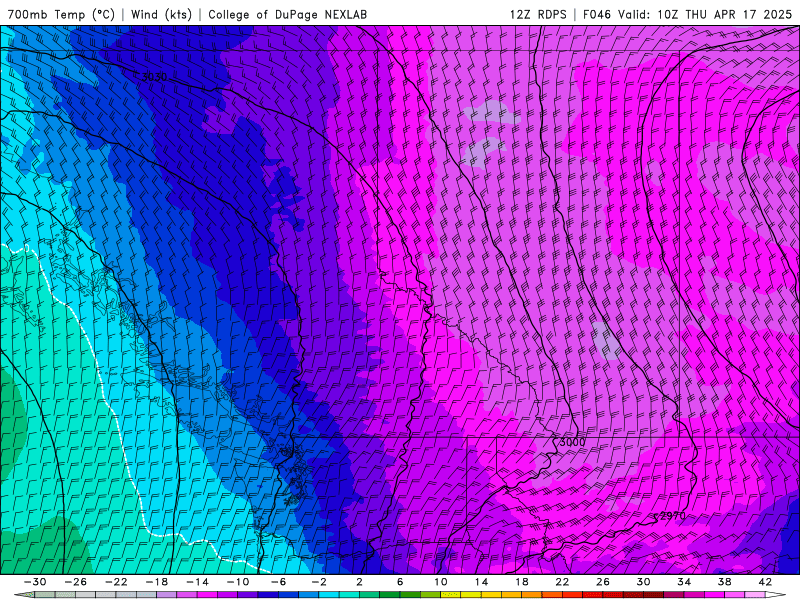Click the 38 color scale label
The height and width of the screenshot is (600, 800).
[x=724, y=582]
